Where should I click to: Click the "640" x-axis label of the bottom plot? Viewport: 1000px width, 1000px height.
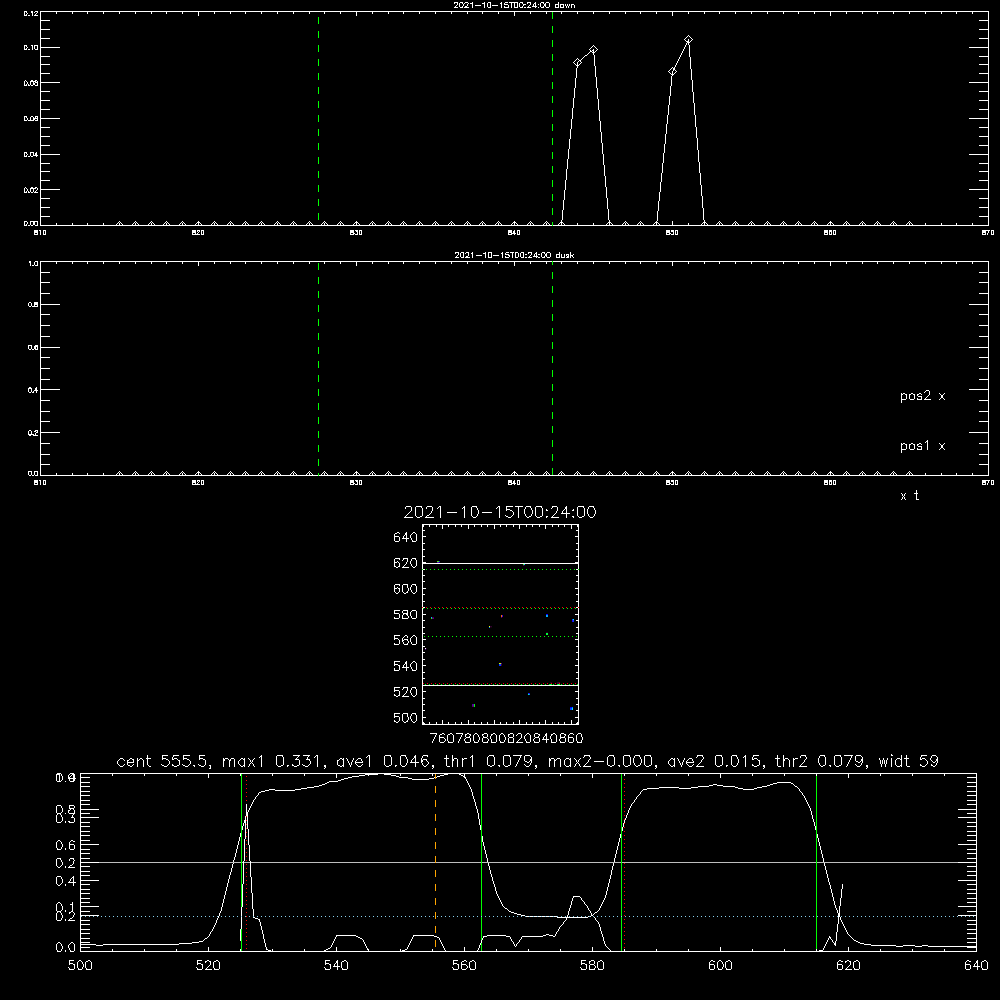pyautogui.click(x=976, y=966)
